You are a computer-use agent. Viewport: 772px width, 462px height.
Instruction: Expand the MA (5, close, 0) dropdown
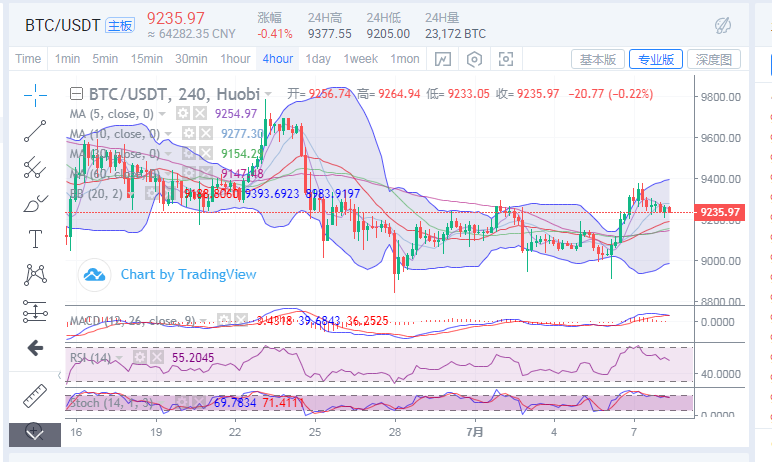point(162,114)
